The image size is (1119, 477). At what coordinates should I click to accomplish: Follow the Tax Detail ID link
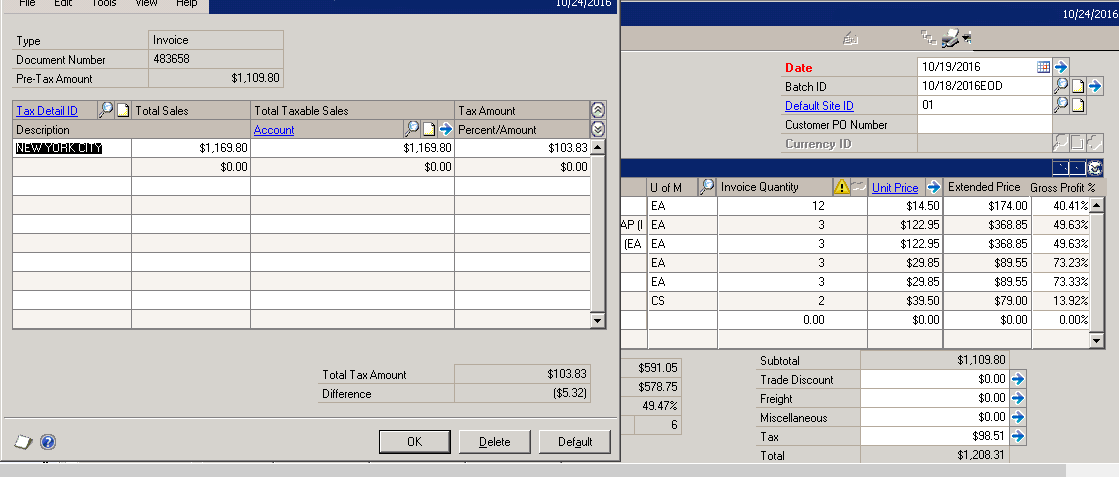[x=47, y=111]
